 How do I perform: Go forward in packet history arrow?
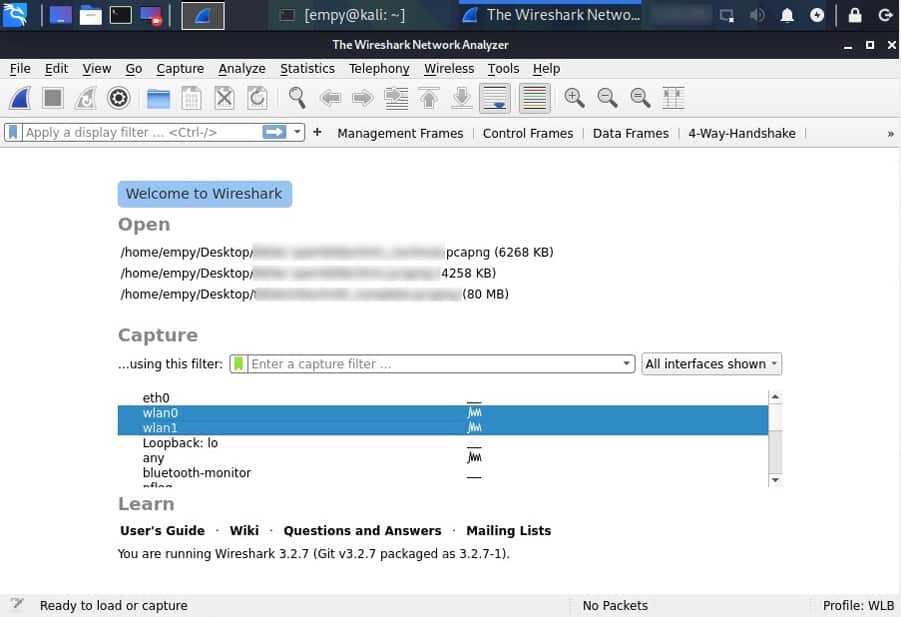363,98
